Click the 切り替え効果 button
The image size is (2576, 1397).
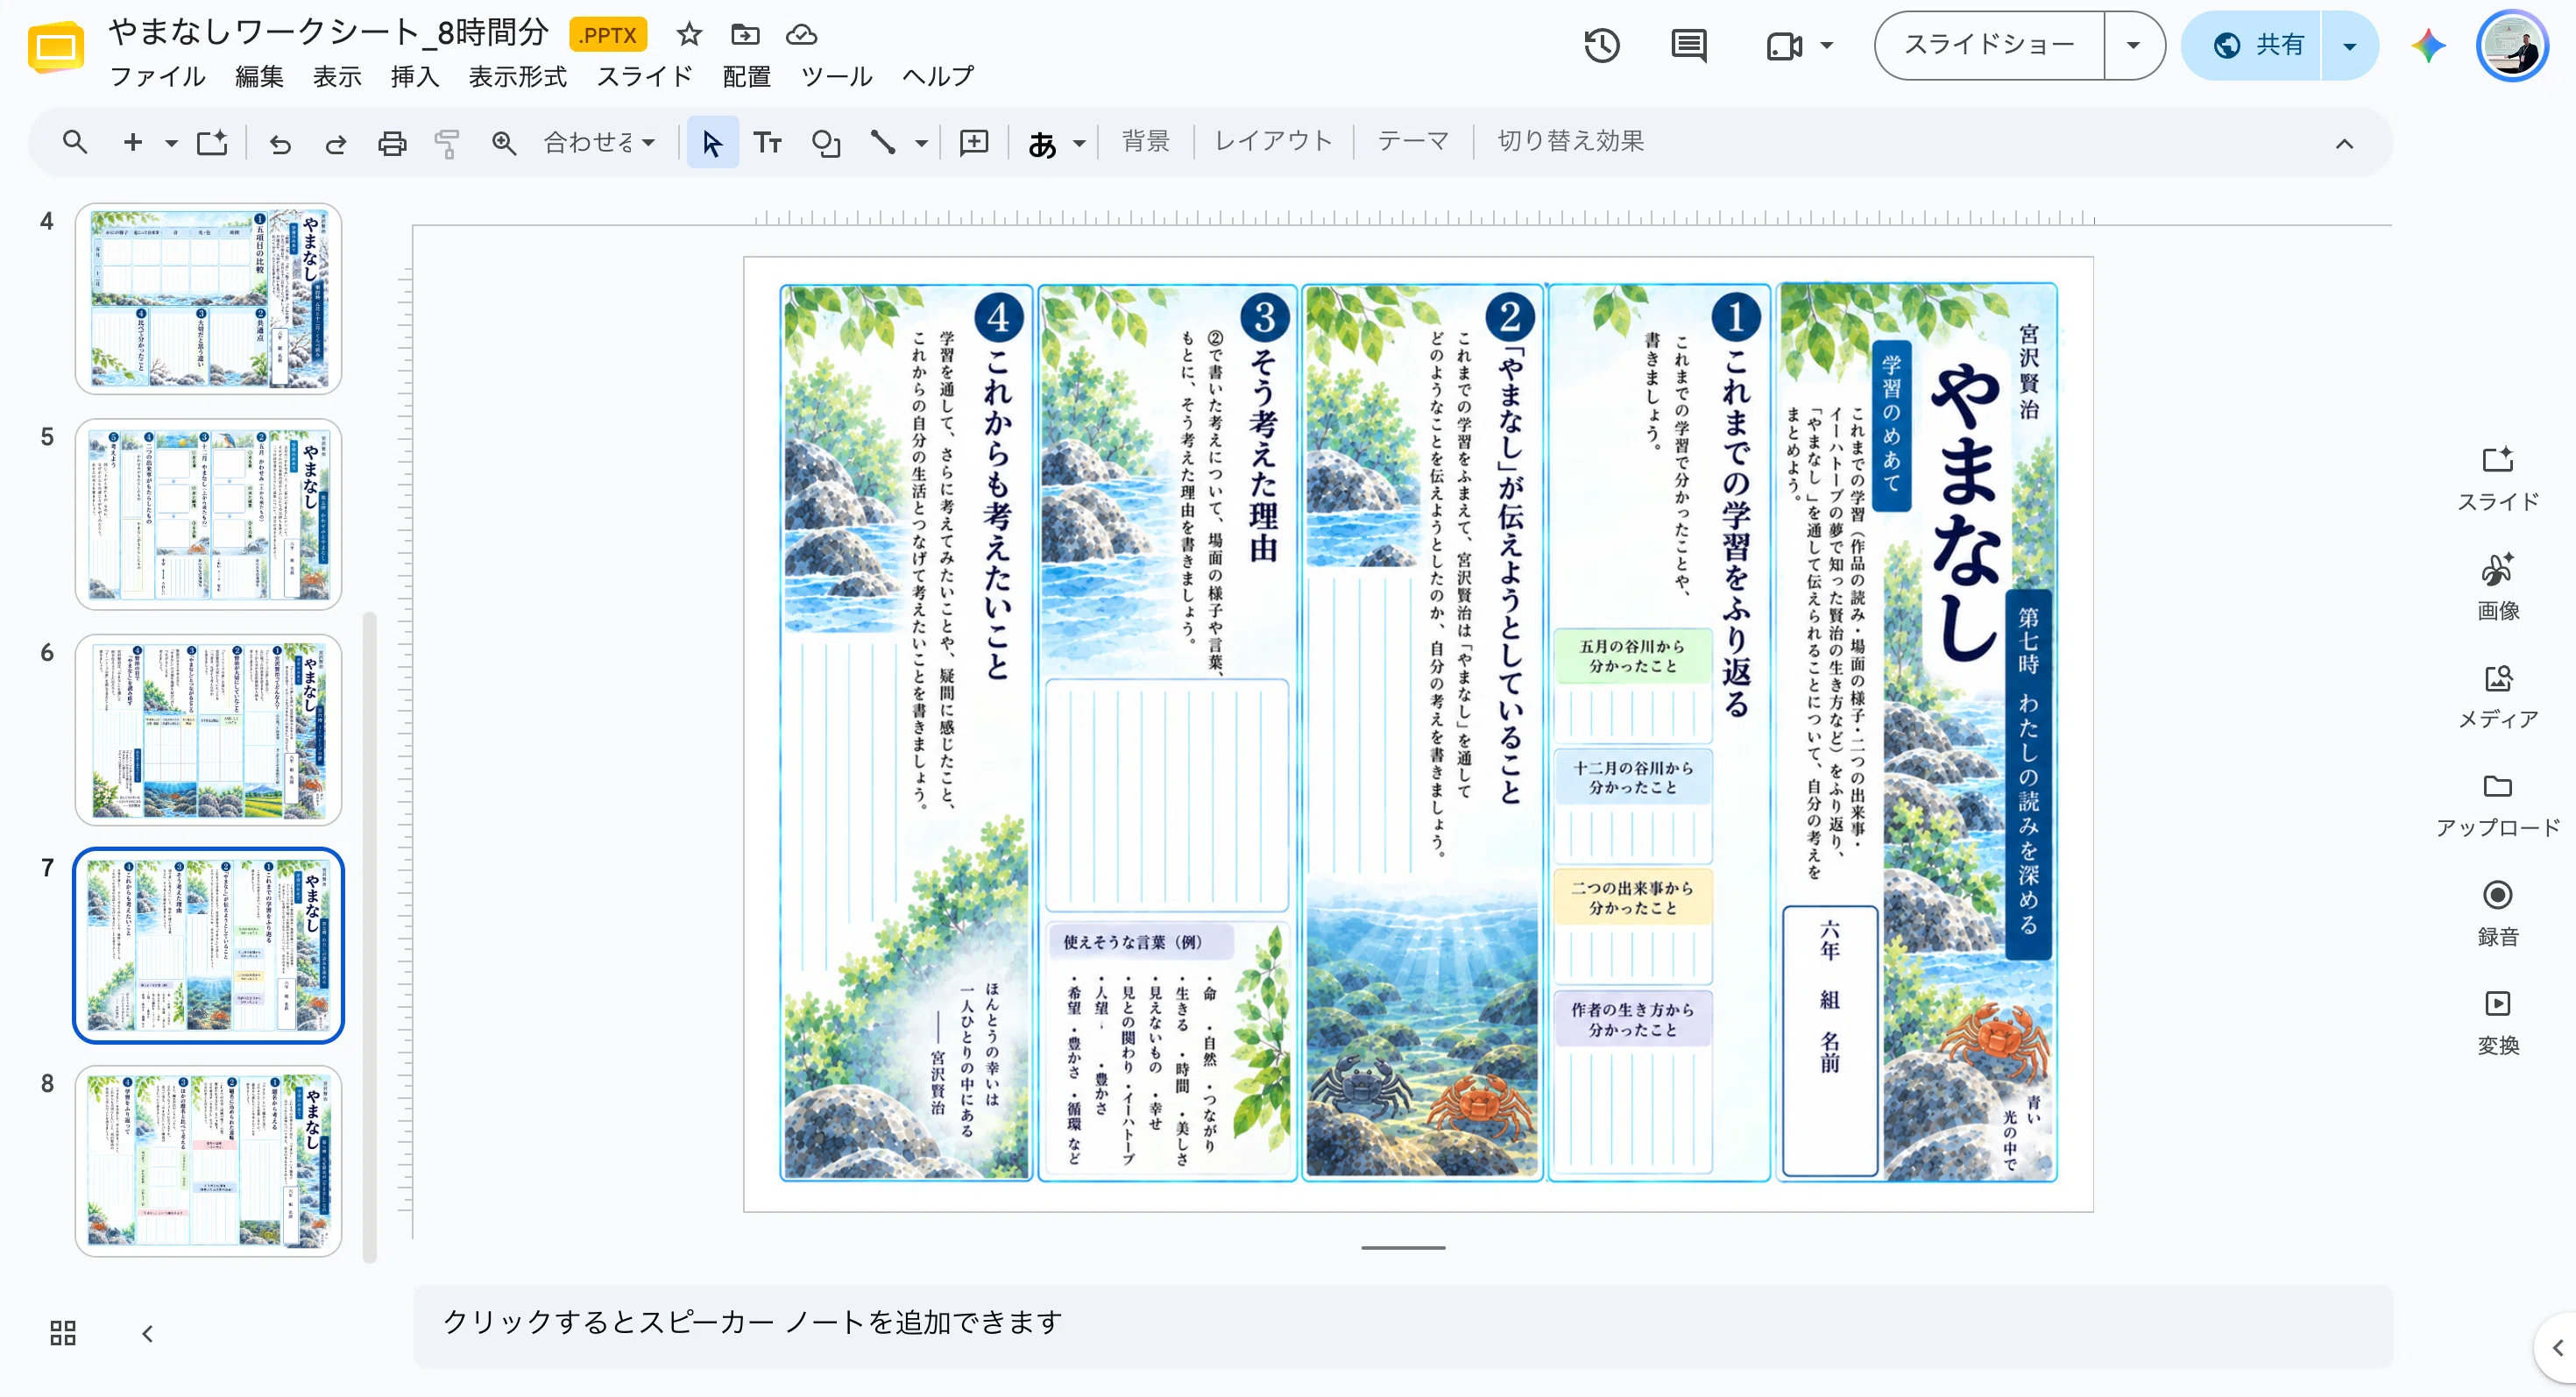1570,141
